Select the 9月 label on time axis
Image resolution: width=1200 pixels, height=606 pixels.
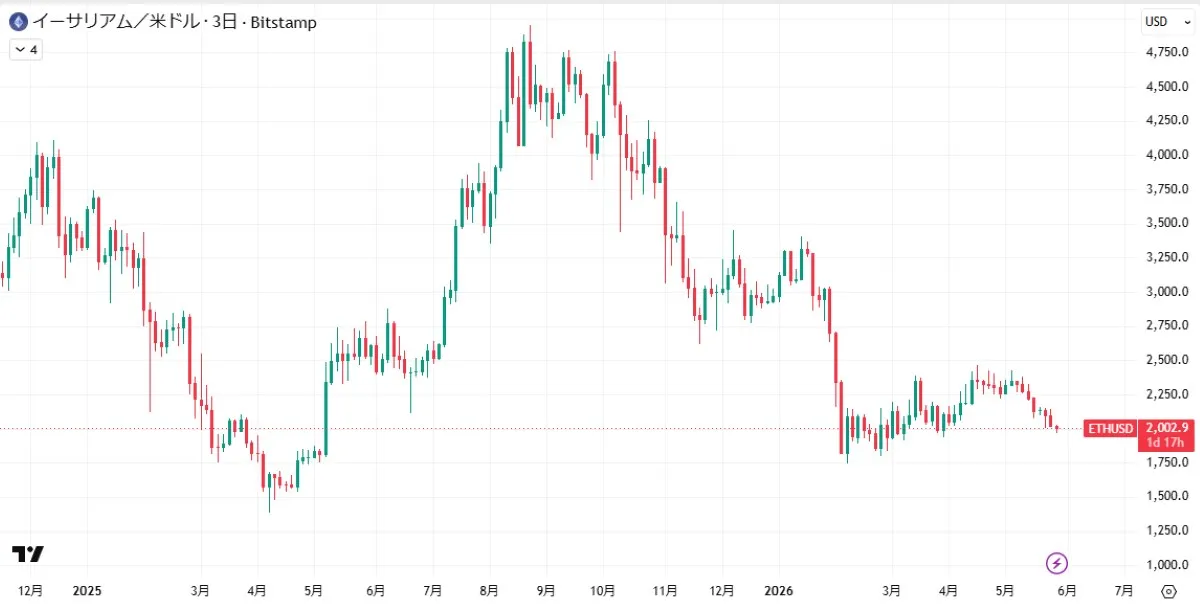coord(545,590)
